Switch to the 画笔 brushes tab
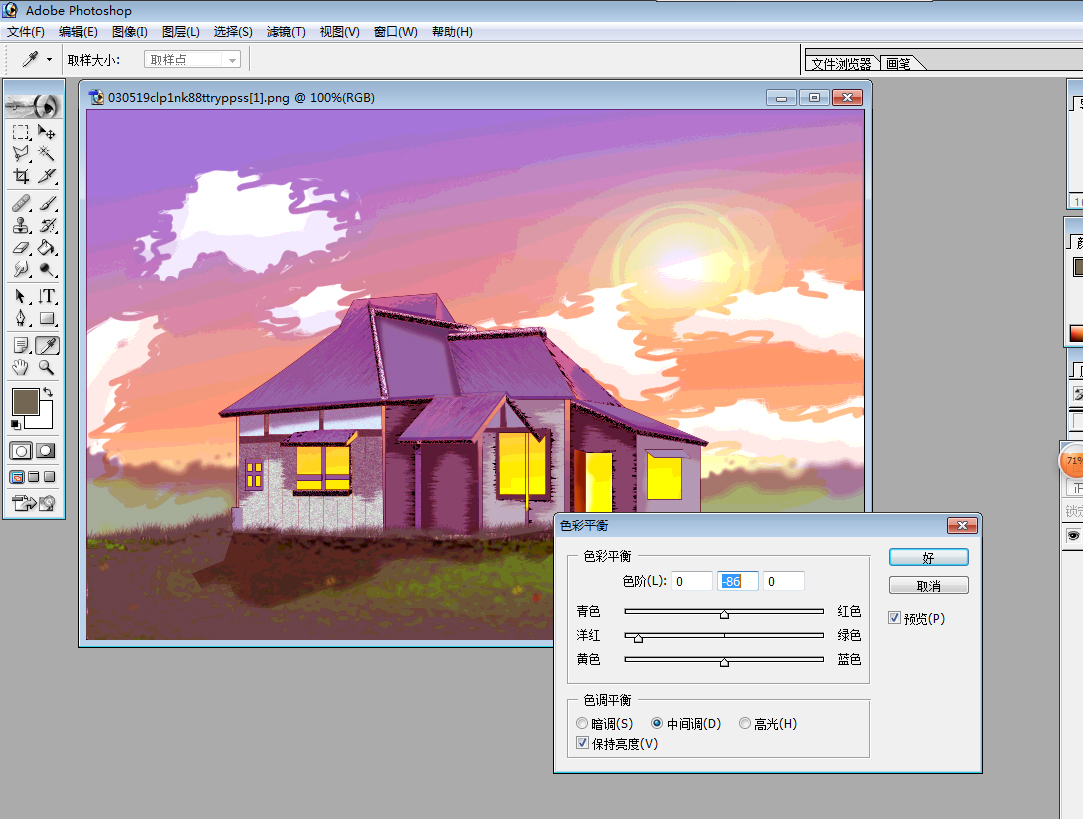 tap(899, 64)
